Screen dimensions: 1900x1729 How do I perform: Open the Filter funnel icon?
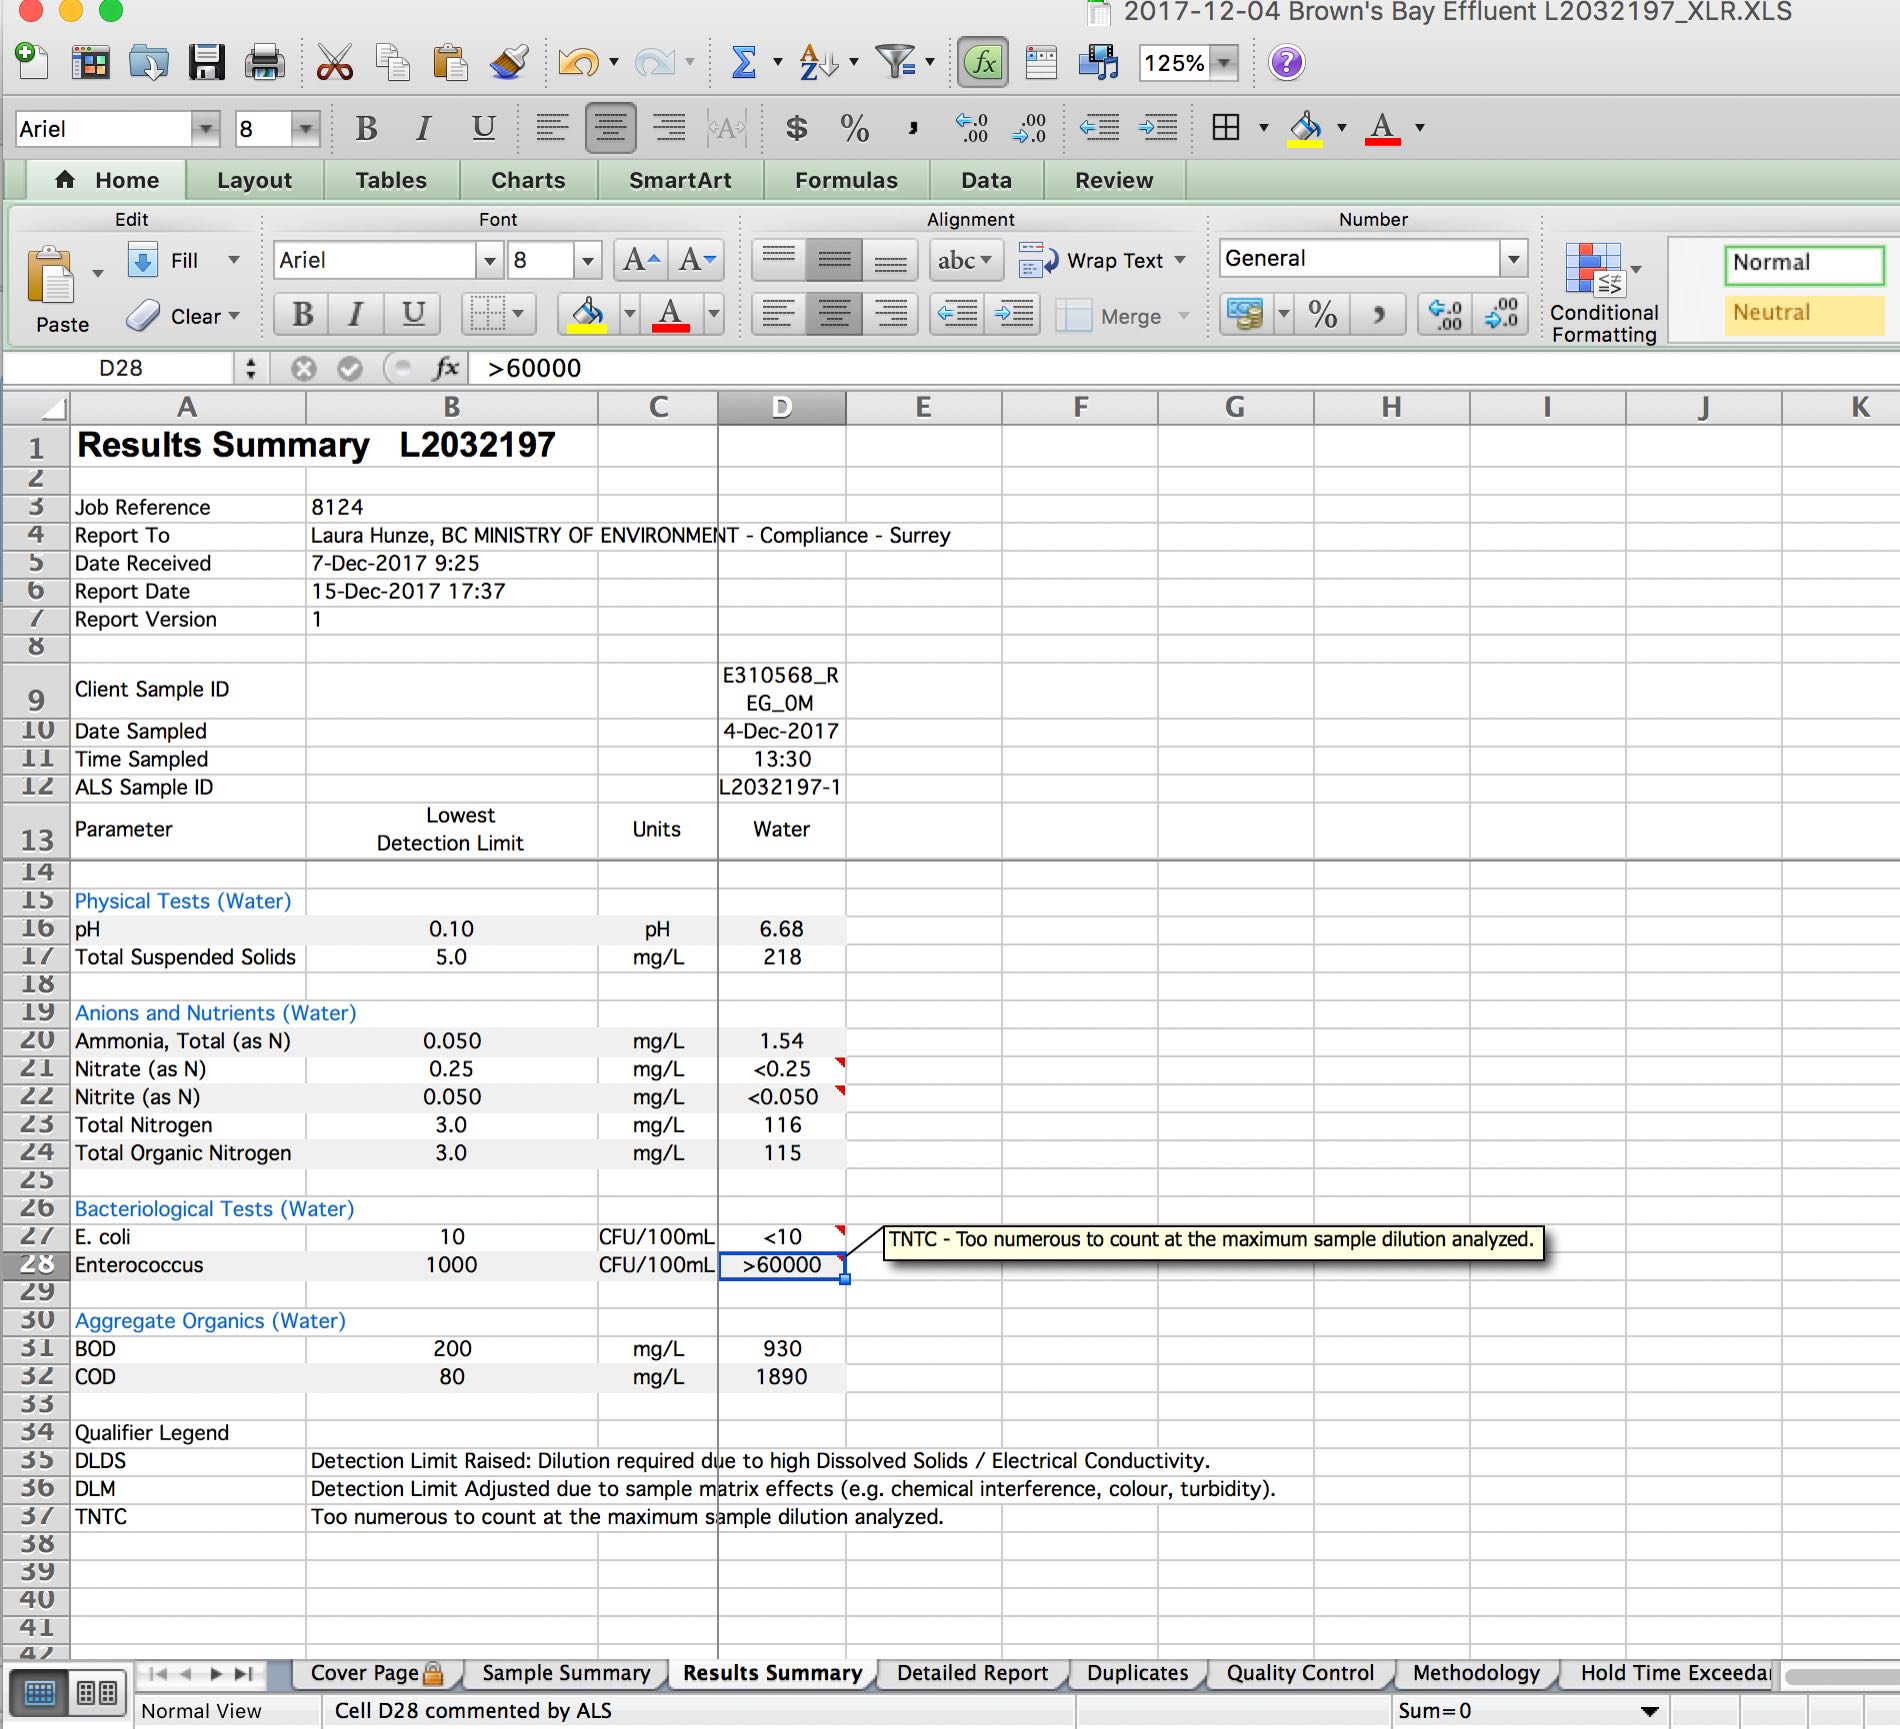tap(895, 63)
